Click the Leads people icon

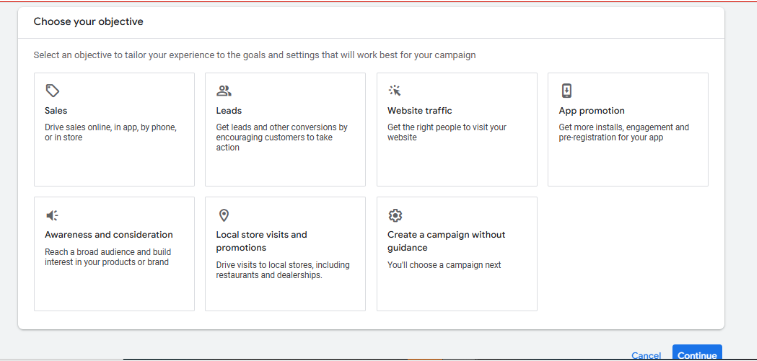(224, 90)
